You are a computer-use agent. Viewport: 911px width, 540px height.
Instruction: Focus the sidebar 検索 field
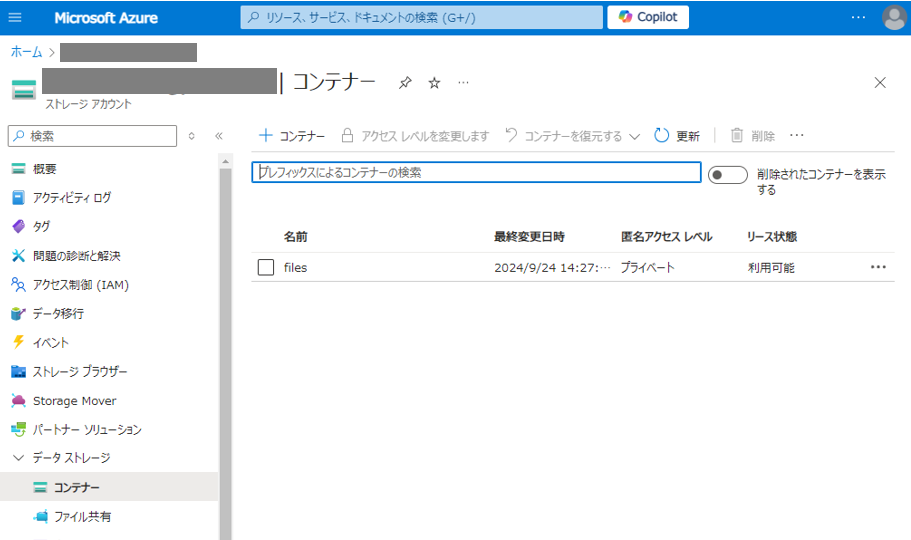click(92, 136)
